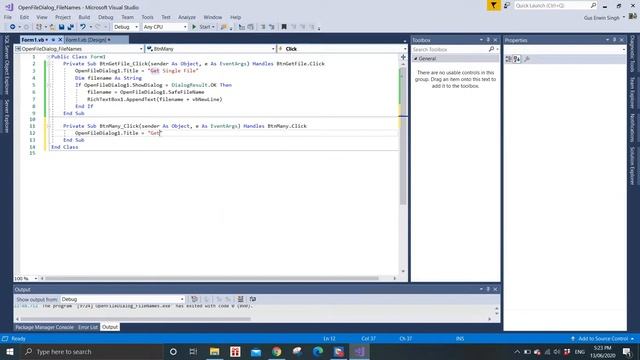Screen dimensions: 640x360
Task: Open the Edit menu
Action: click(x=24, y=17)
